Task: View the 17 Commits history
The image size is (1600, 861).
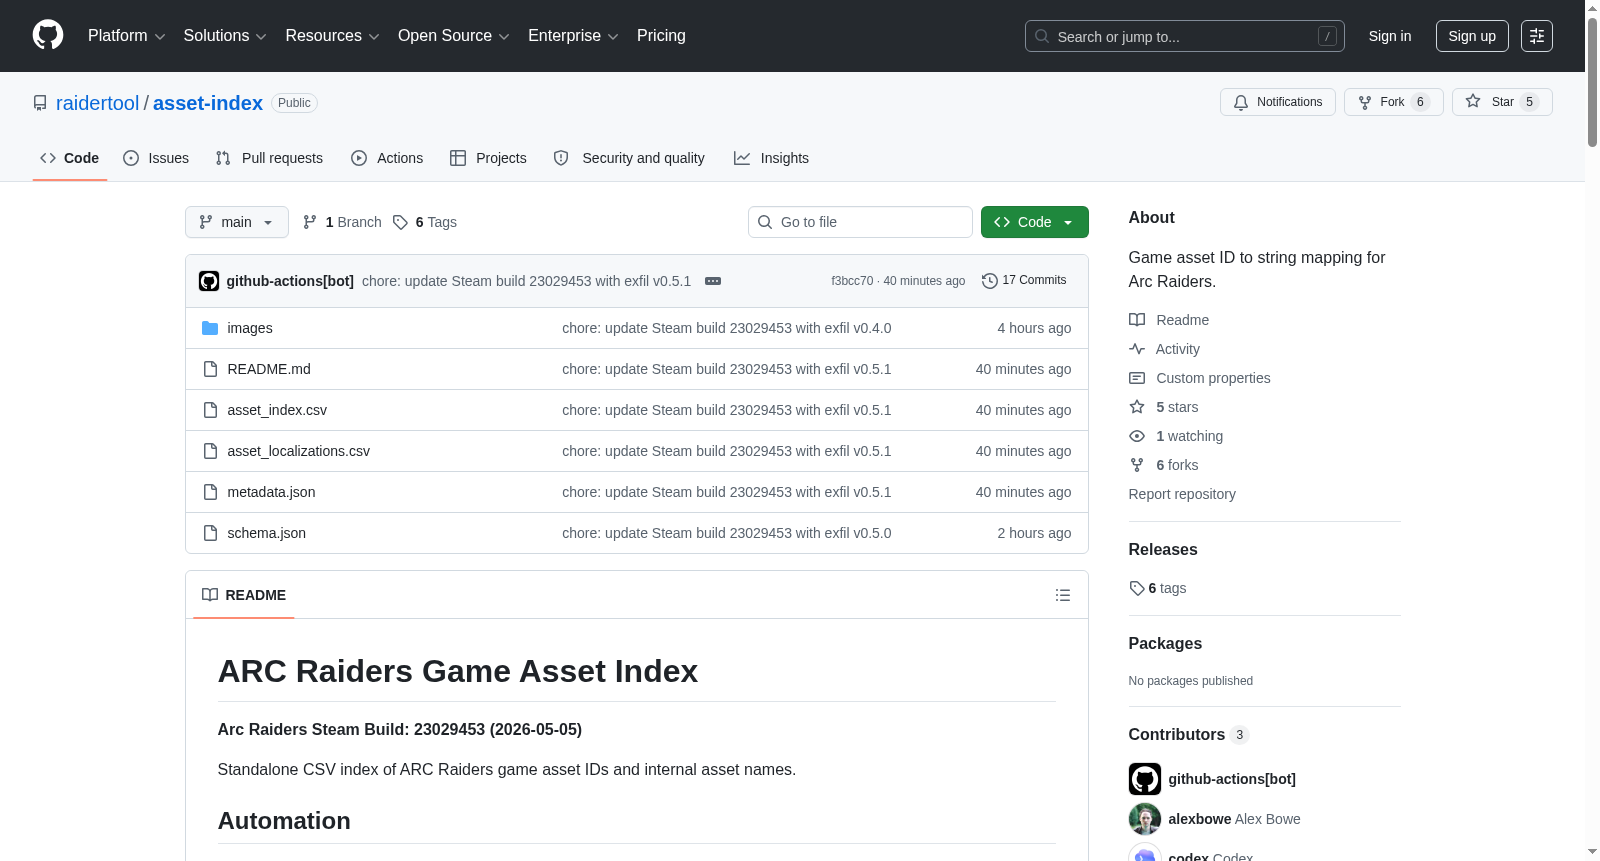Action: tap(1024, 281)
